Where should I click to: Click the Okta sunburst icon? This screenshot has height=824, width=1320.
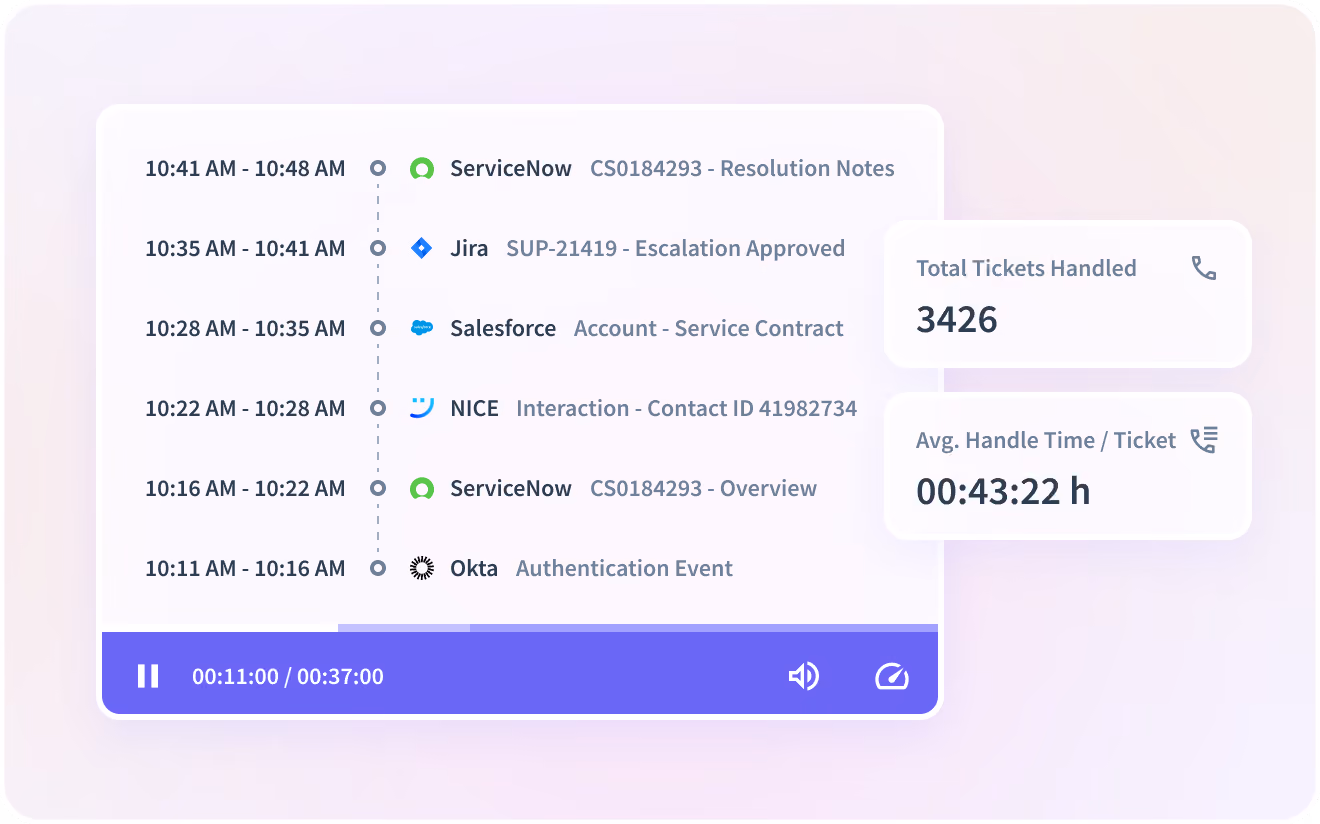(x=422, y=568)
